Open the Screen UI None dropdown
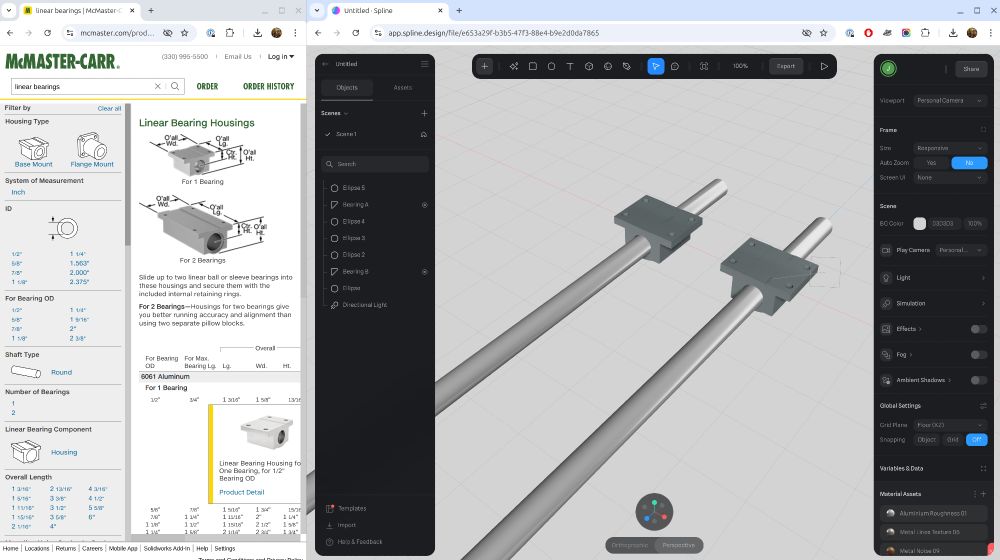The width and height of the screenshot is (1000, 560). pos(950,178)
